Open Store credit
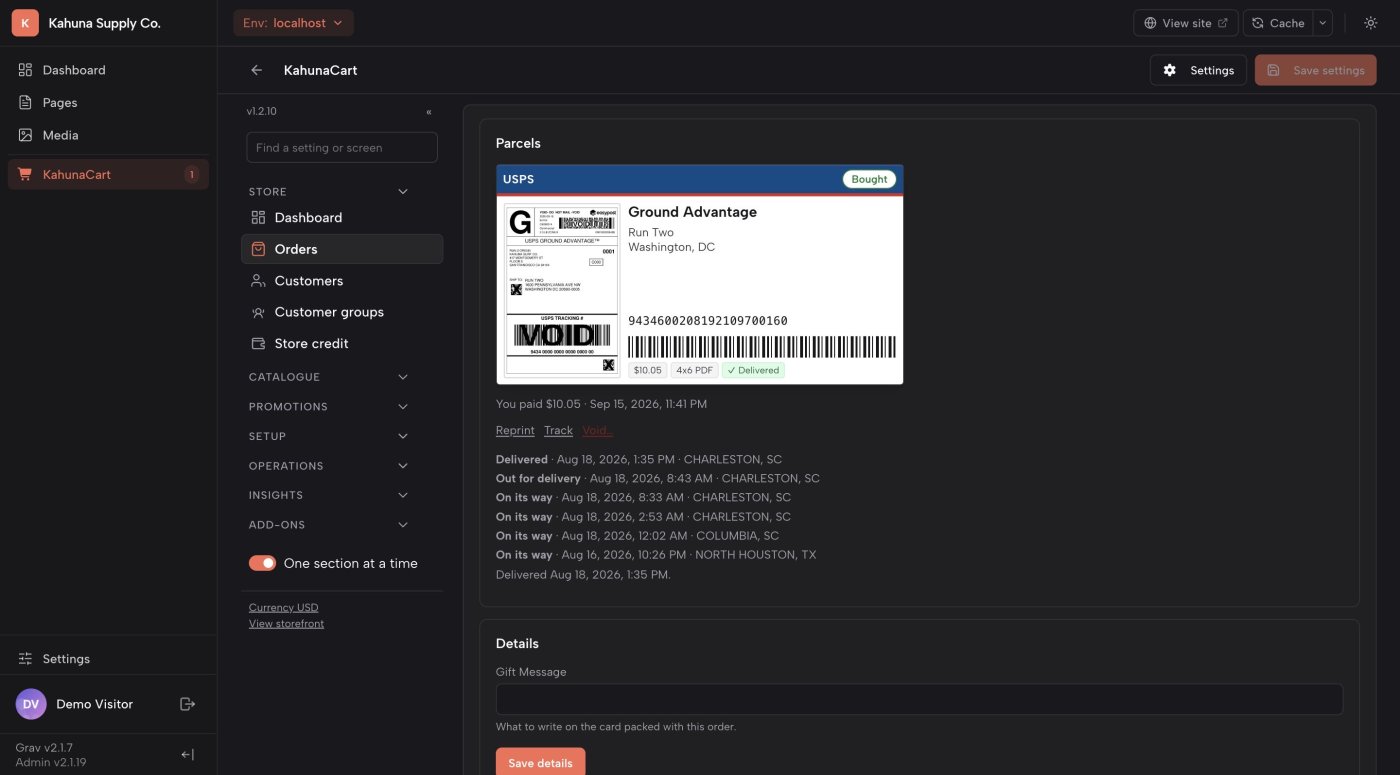The height and width of the screenshot is (775, 1400). tap(342, 343)
